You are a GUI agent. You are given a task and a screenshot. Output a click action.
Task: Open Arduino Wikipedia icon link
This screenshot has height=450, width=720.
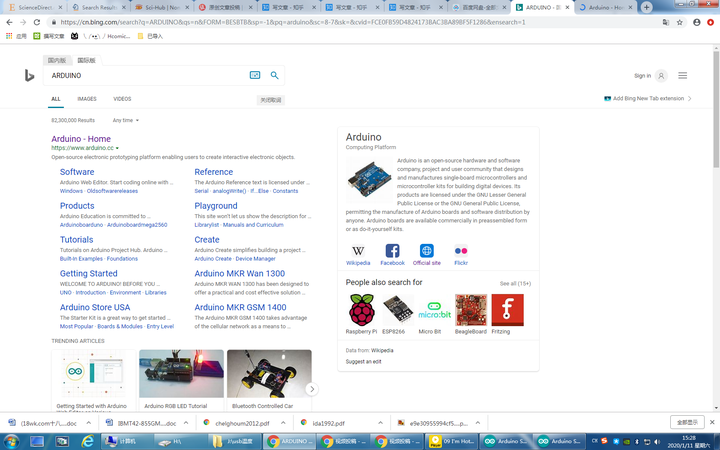358,251
